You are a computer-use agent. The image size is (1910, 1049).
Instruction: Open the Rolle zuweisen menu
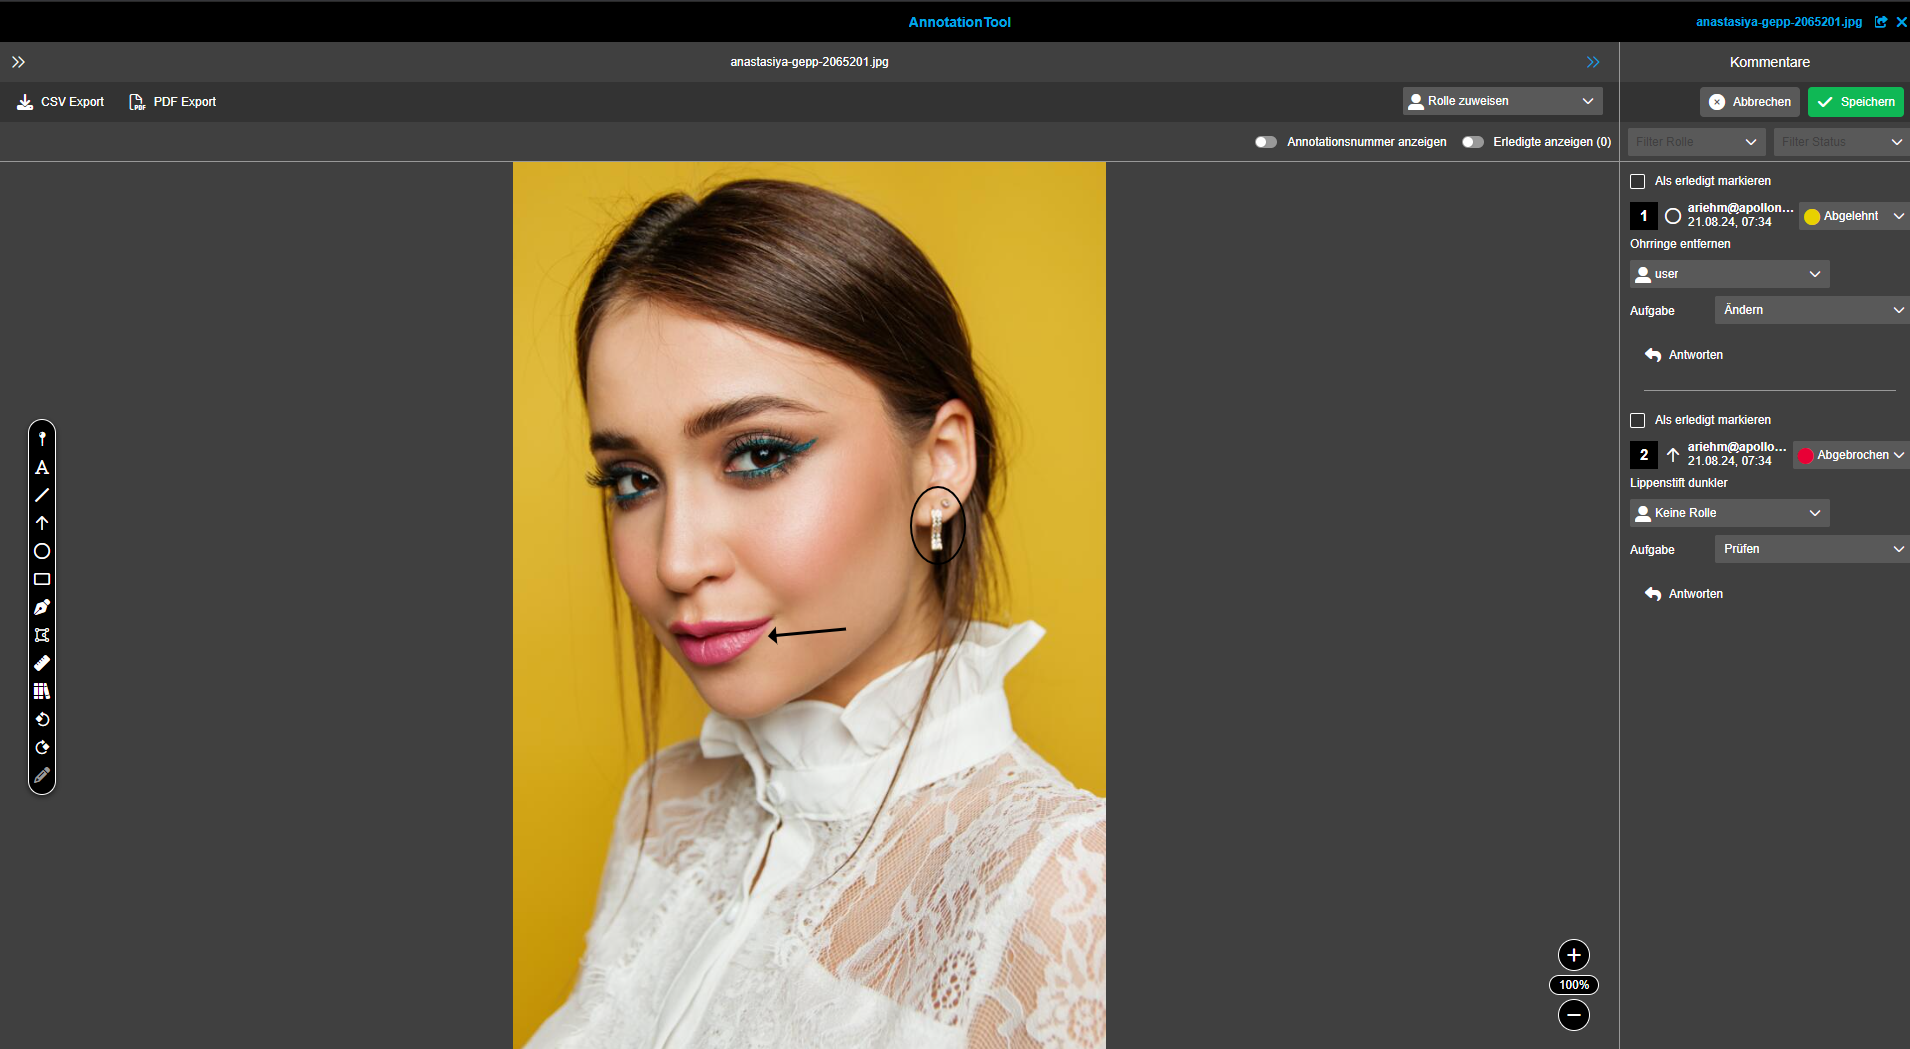pyautogui.click(x=1501, y=100)
